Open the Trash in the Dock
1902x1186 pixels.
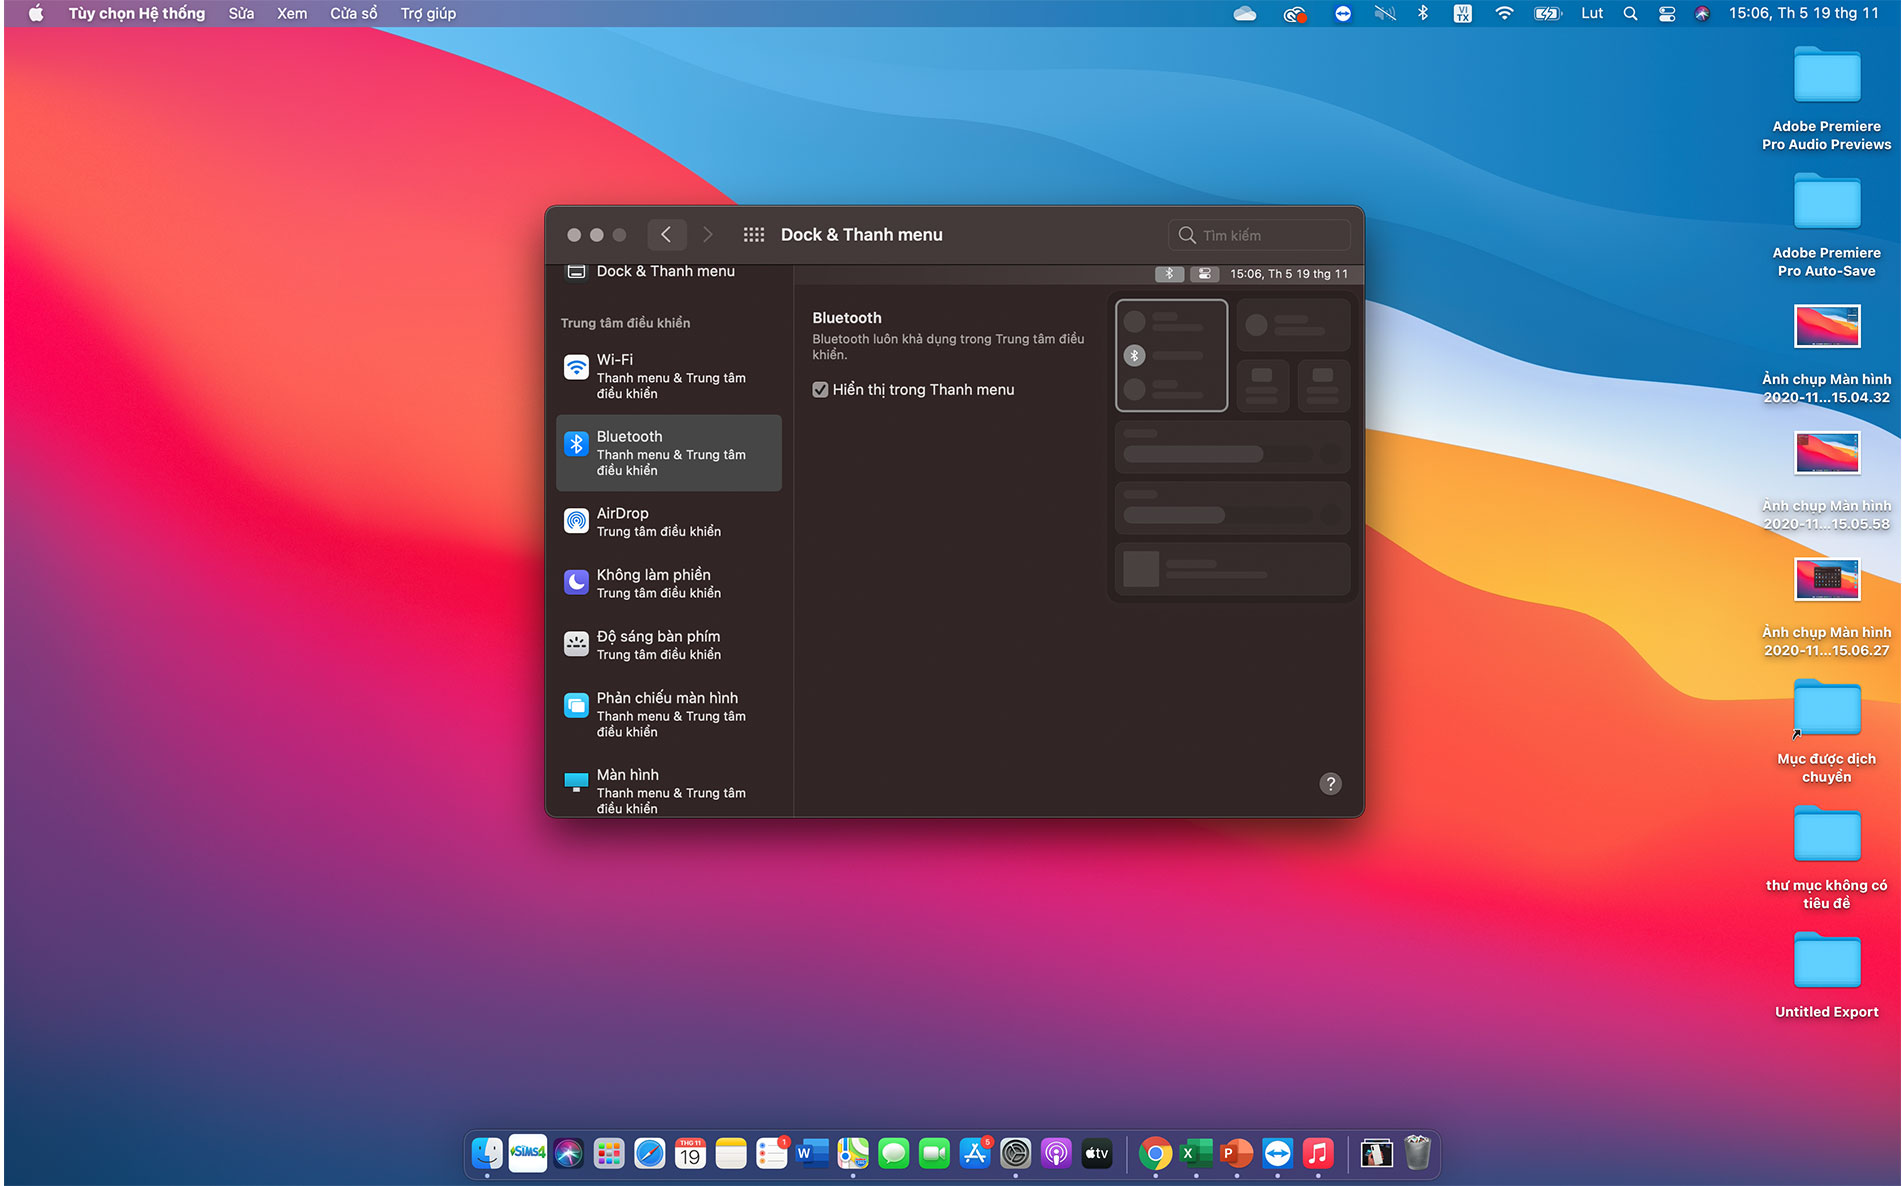click(x=1417, y=1153)
